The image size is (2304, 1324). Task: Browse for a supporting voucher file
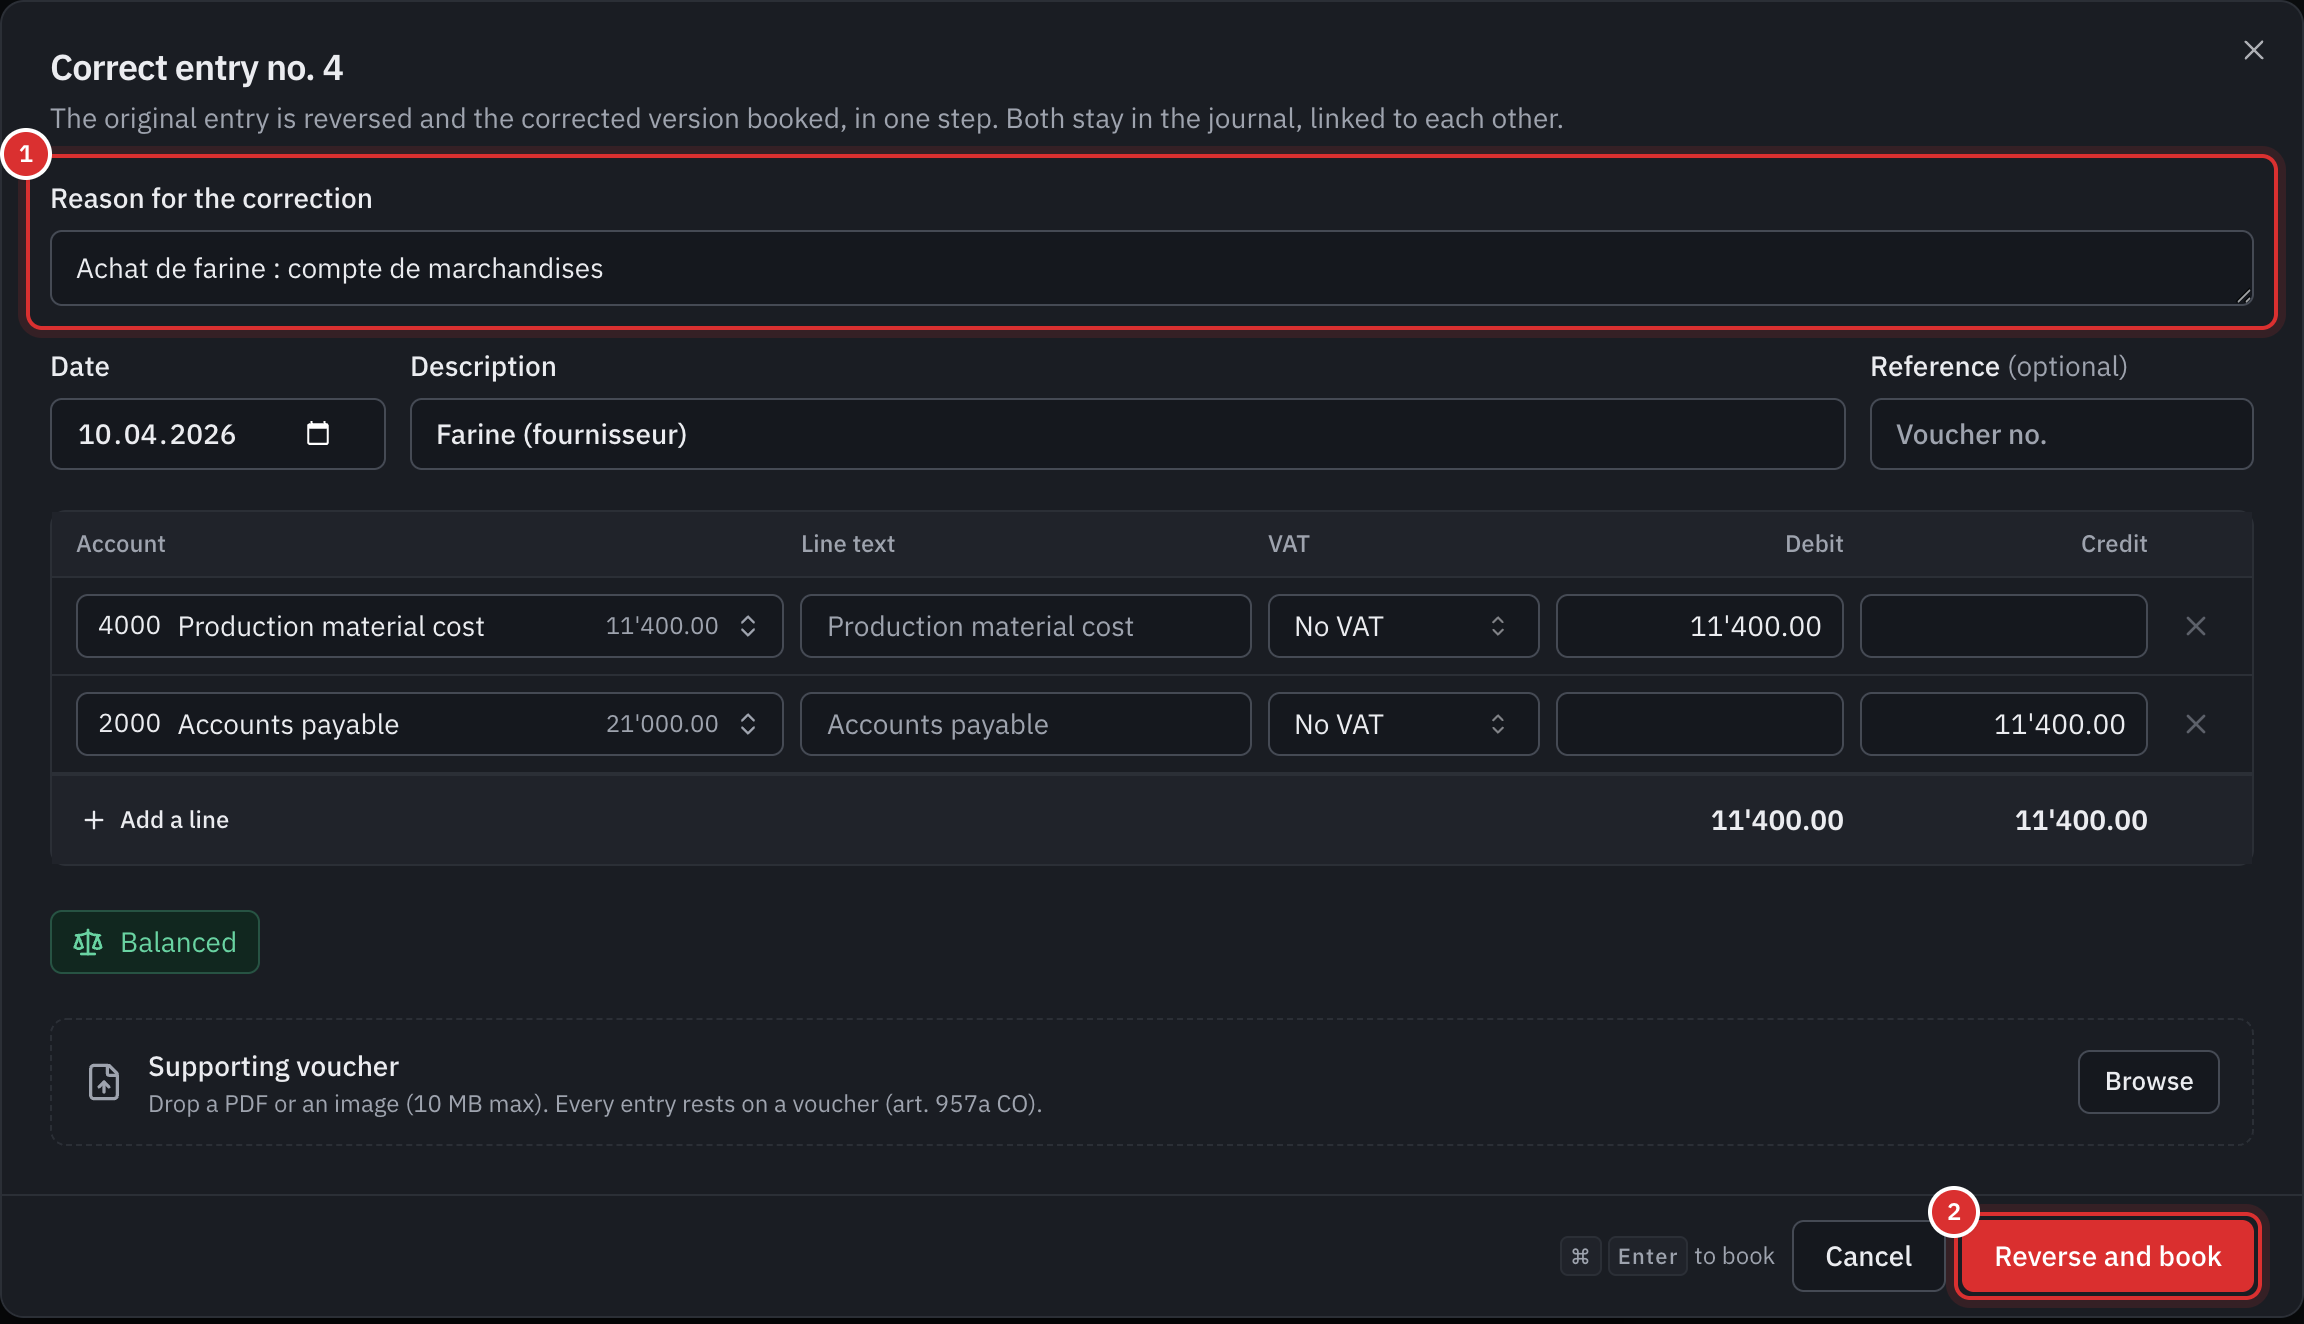coord(2148,1081)
